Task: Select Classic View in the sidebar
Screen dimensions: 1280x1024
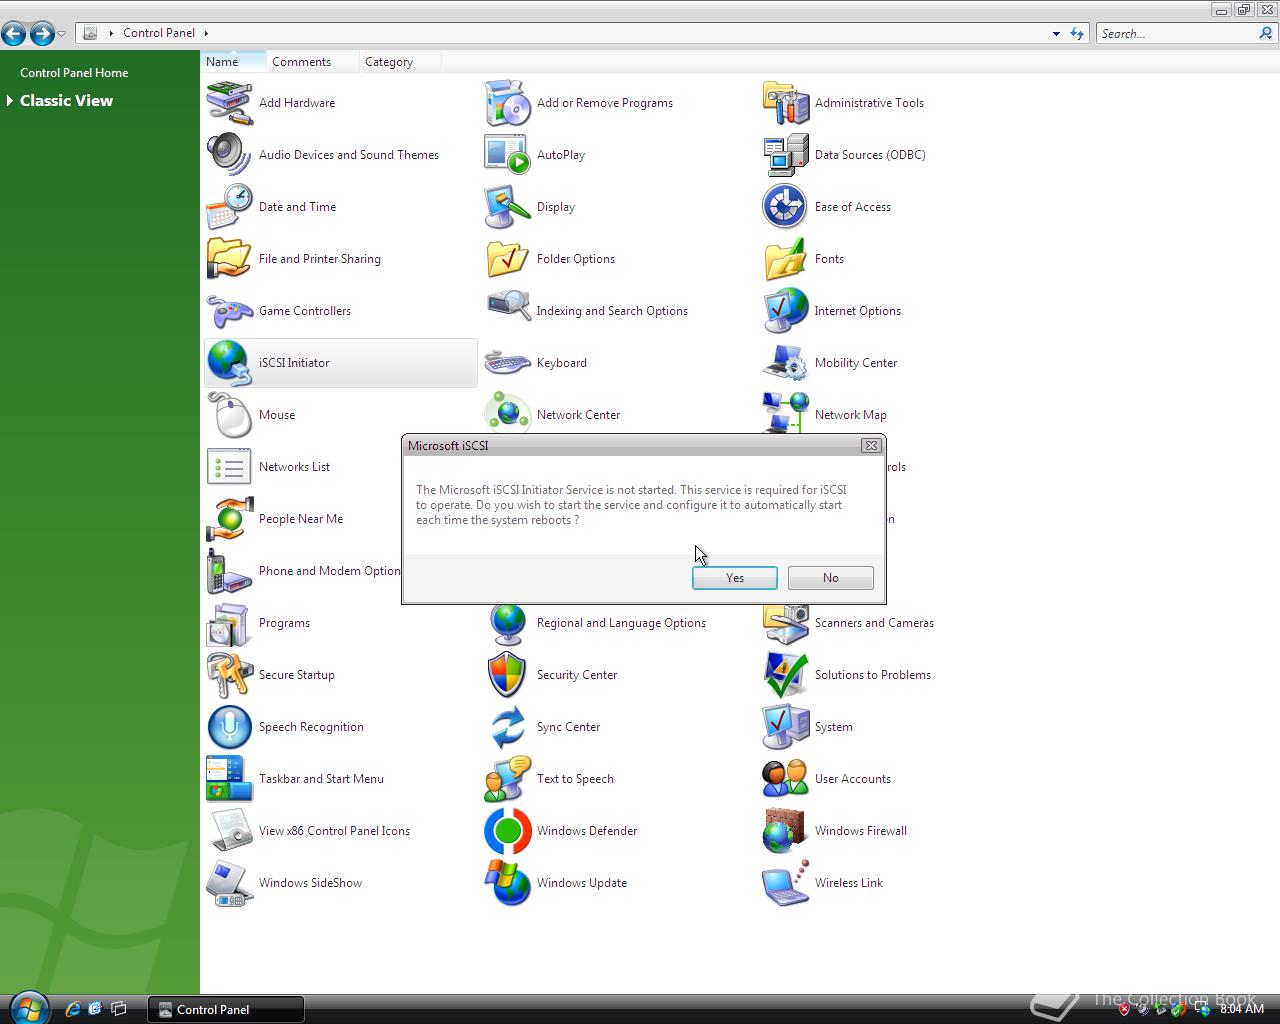Action: pyautogui.click(x=66, y=101)
